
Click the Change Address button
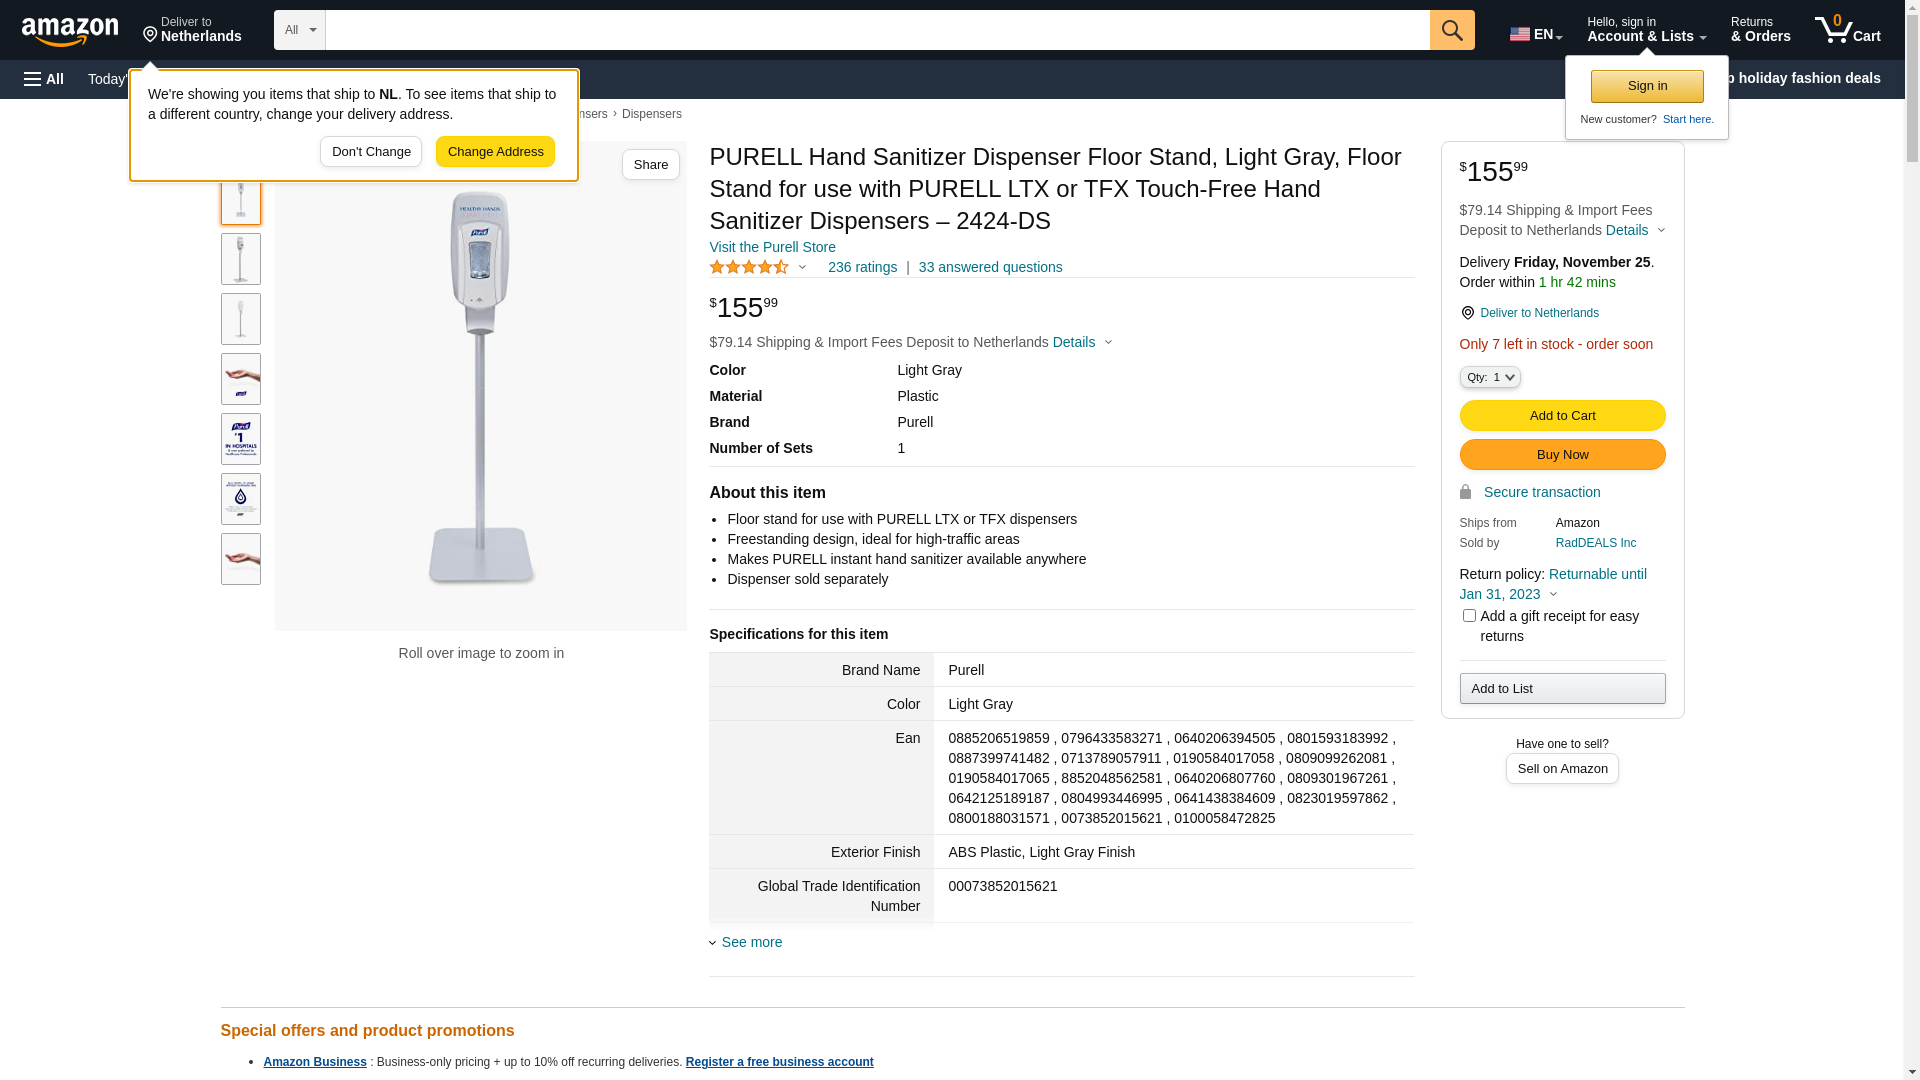[495, 152]
